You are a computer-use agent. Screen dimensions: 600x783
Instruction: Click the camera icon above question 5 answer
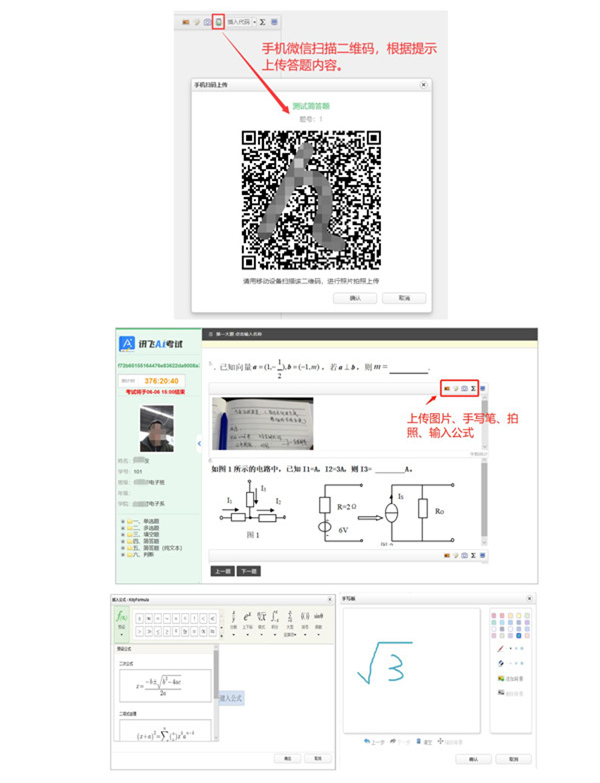pyautogui.click(x=464, y=389)
